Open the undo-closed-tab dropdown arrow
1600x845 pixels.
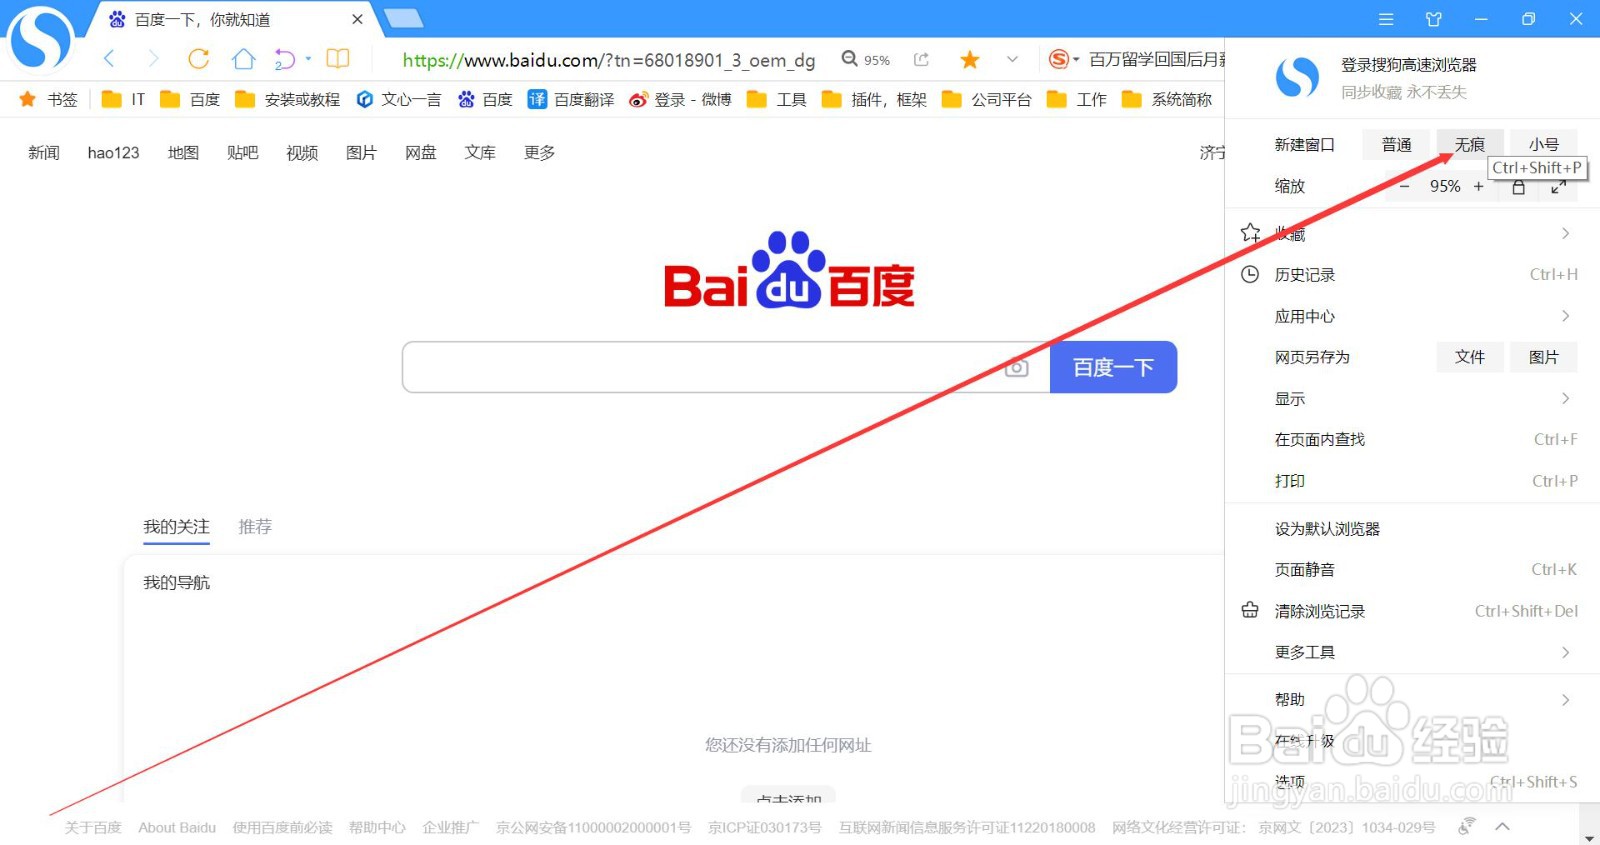point(308,58)
